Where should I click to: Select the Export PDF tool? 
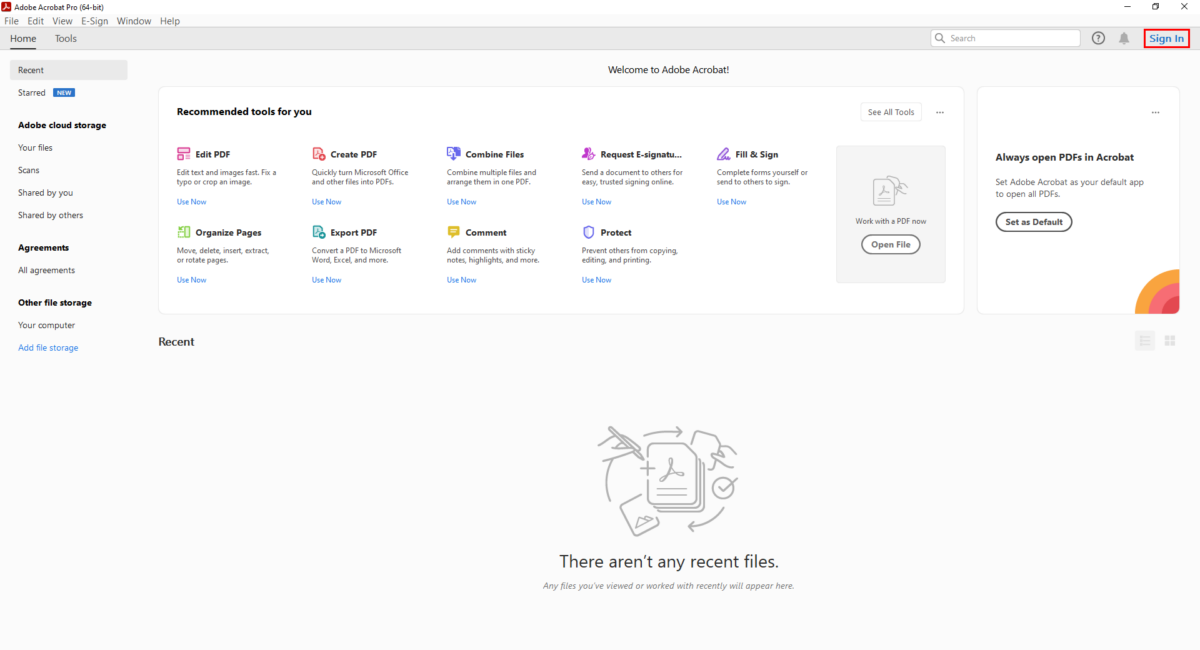(x=319, y=231)
